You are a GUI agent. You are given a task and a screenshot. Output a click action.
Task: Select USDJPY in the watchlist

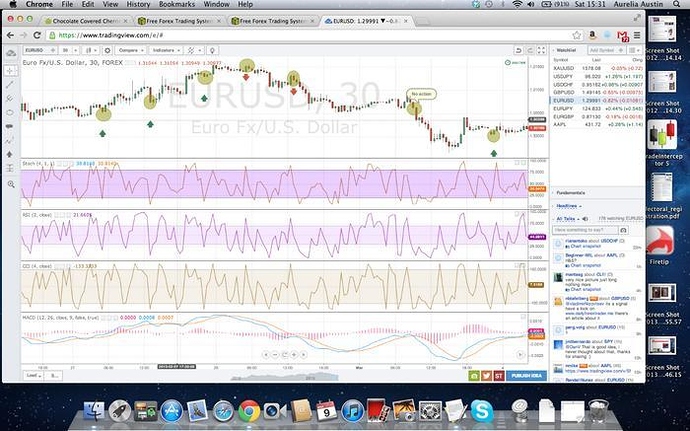[598, 77]
